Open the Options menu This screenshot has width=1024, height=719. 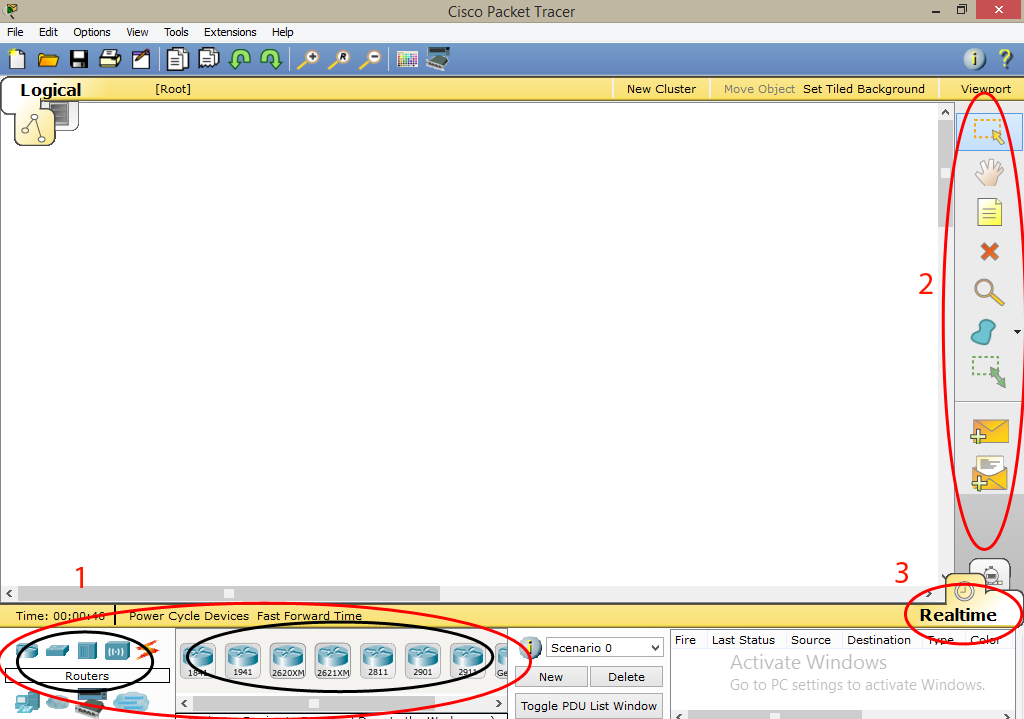click(91, 31)
